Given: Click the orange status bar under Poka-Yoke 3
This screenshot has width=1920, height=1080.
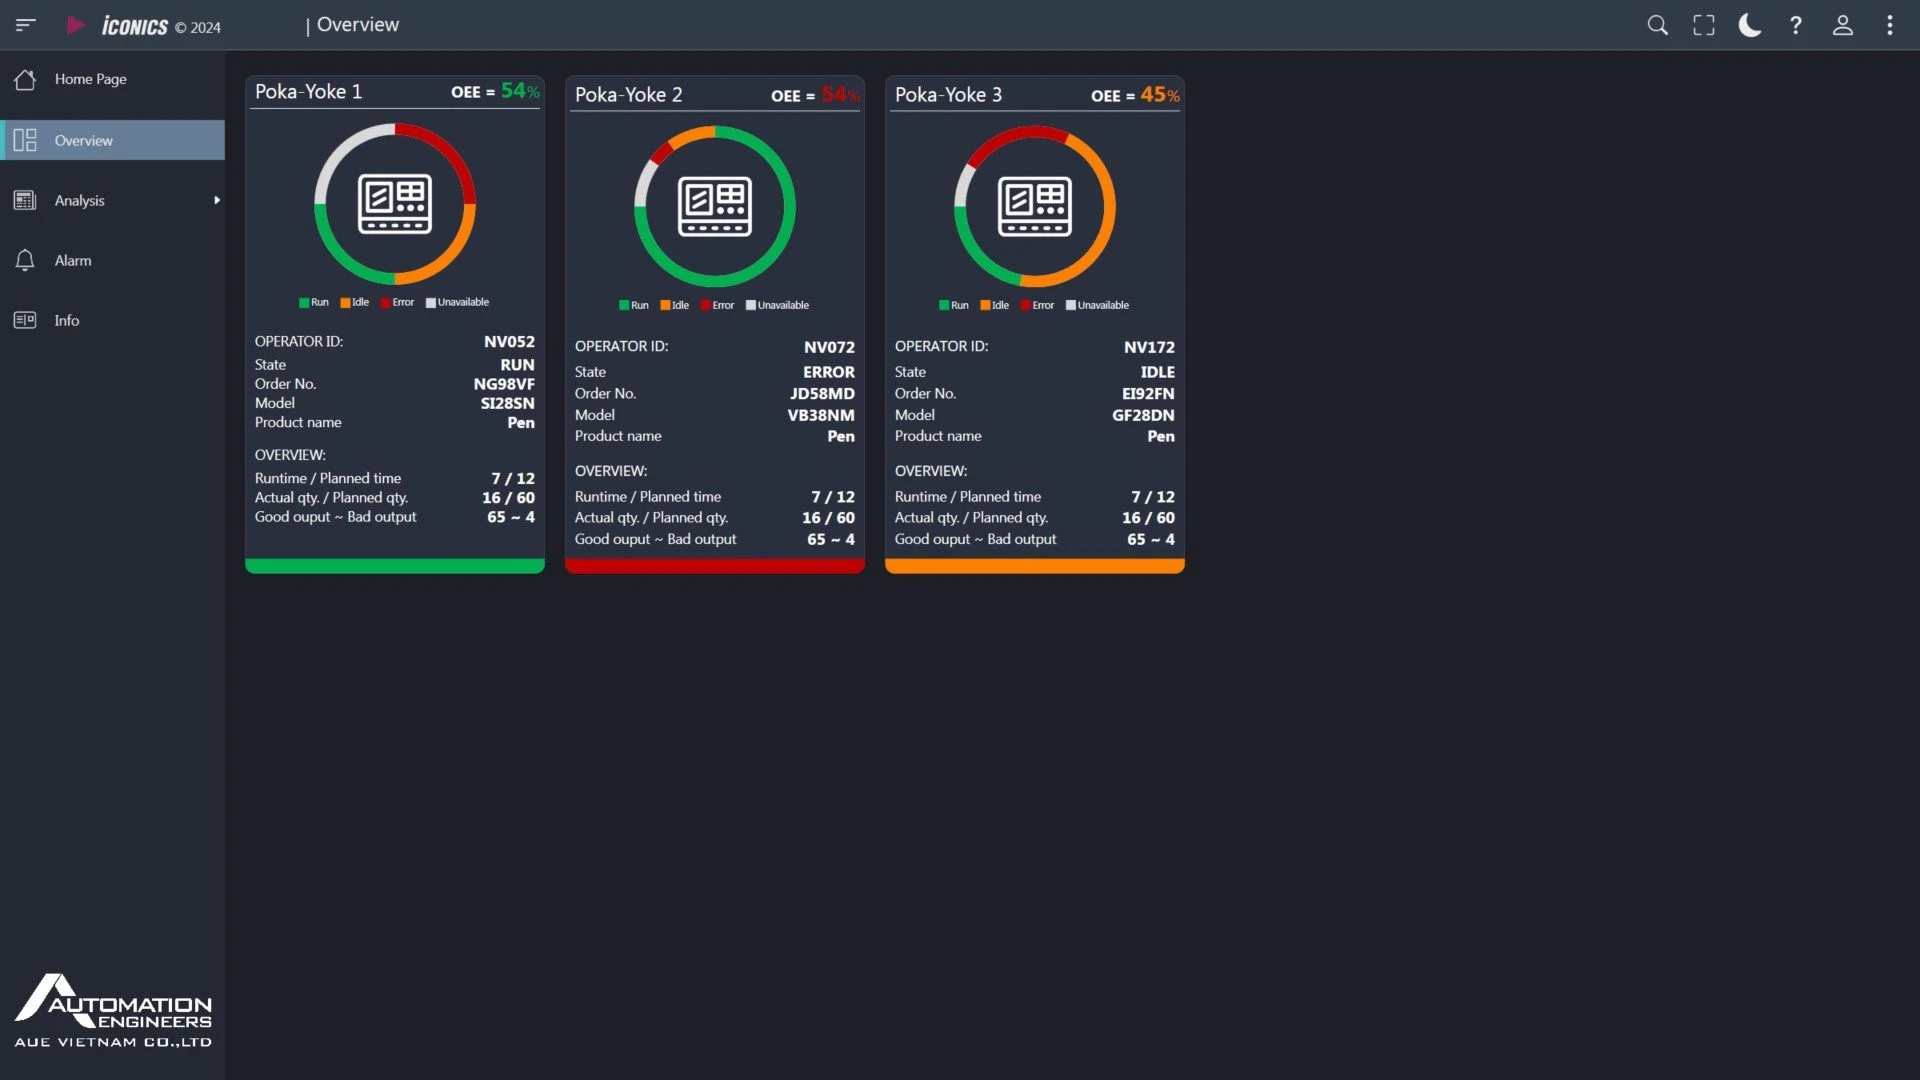Looking at the screenshot, I should click(1035, 566).
